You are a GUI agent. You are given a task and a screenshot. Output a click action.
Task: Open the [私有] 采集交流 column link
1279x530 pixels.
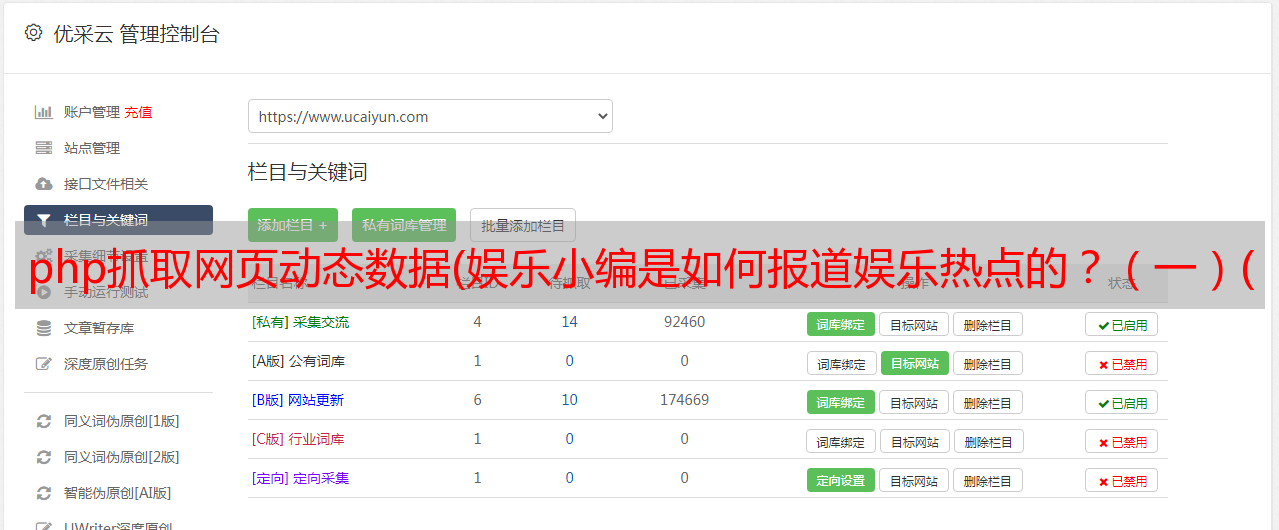click(x=300, y=322)
